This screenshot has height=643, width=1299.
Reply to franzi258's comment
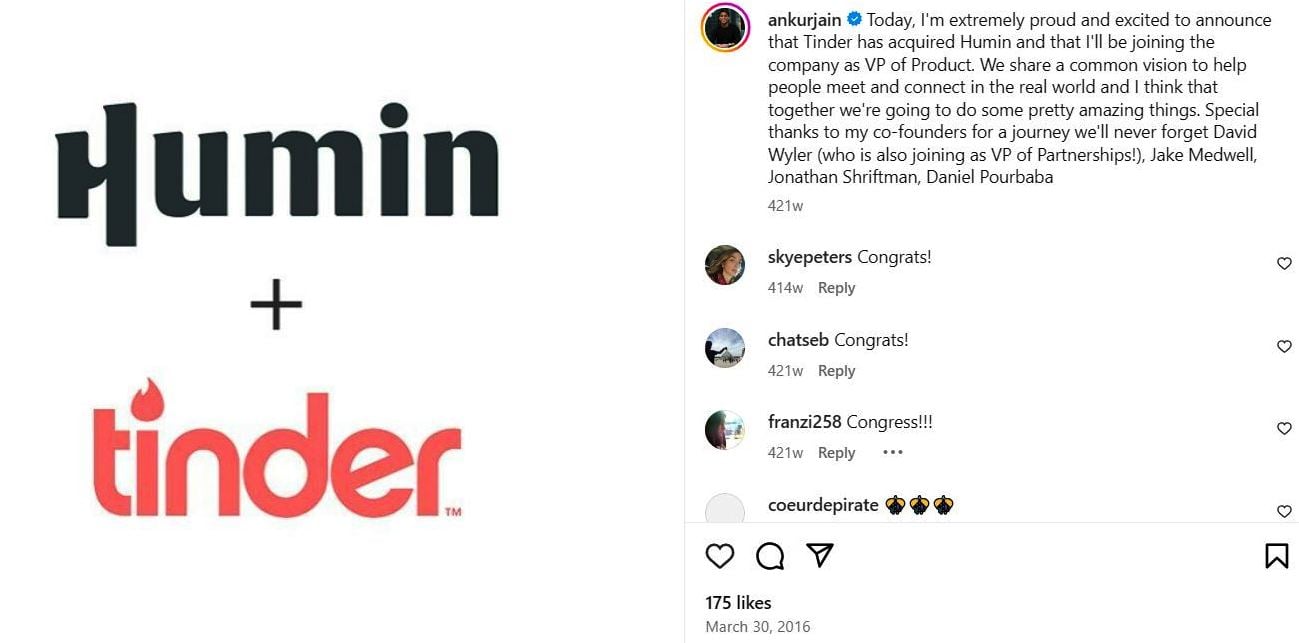pos(836,453)
